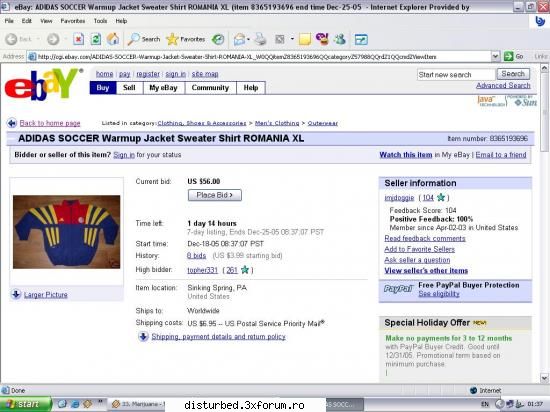Open the Back button history dropdown arrow
This screenshot has height=412, width=550.
point(38,39)
